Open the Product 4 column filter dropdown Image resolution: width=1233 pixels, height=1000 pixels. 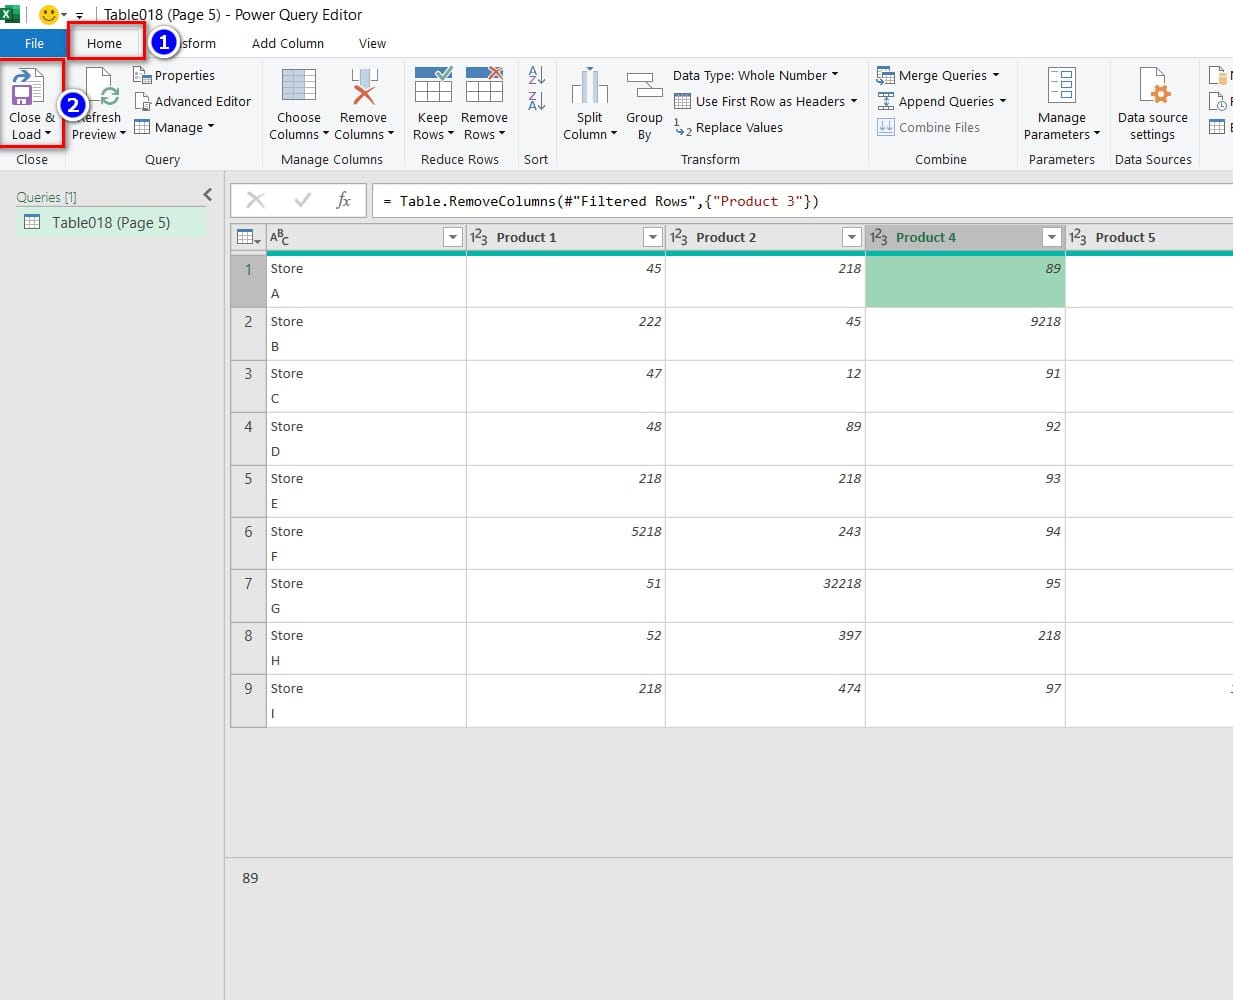coord(1051,237)
